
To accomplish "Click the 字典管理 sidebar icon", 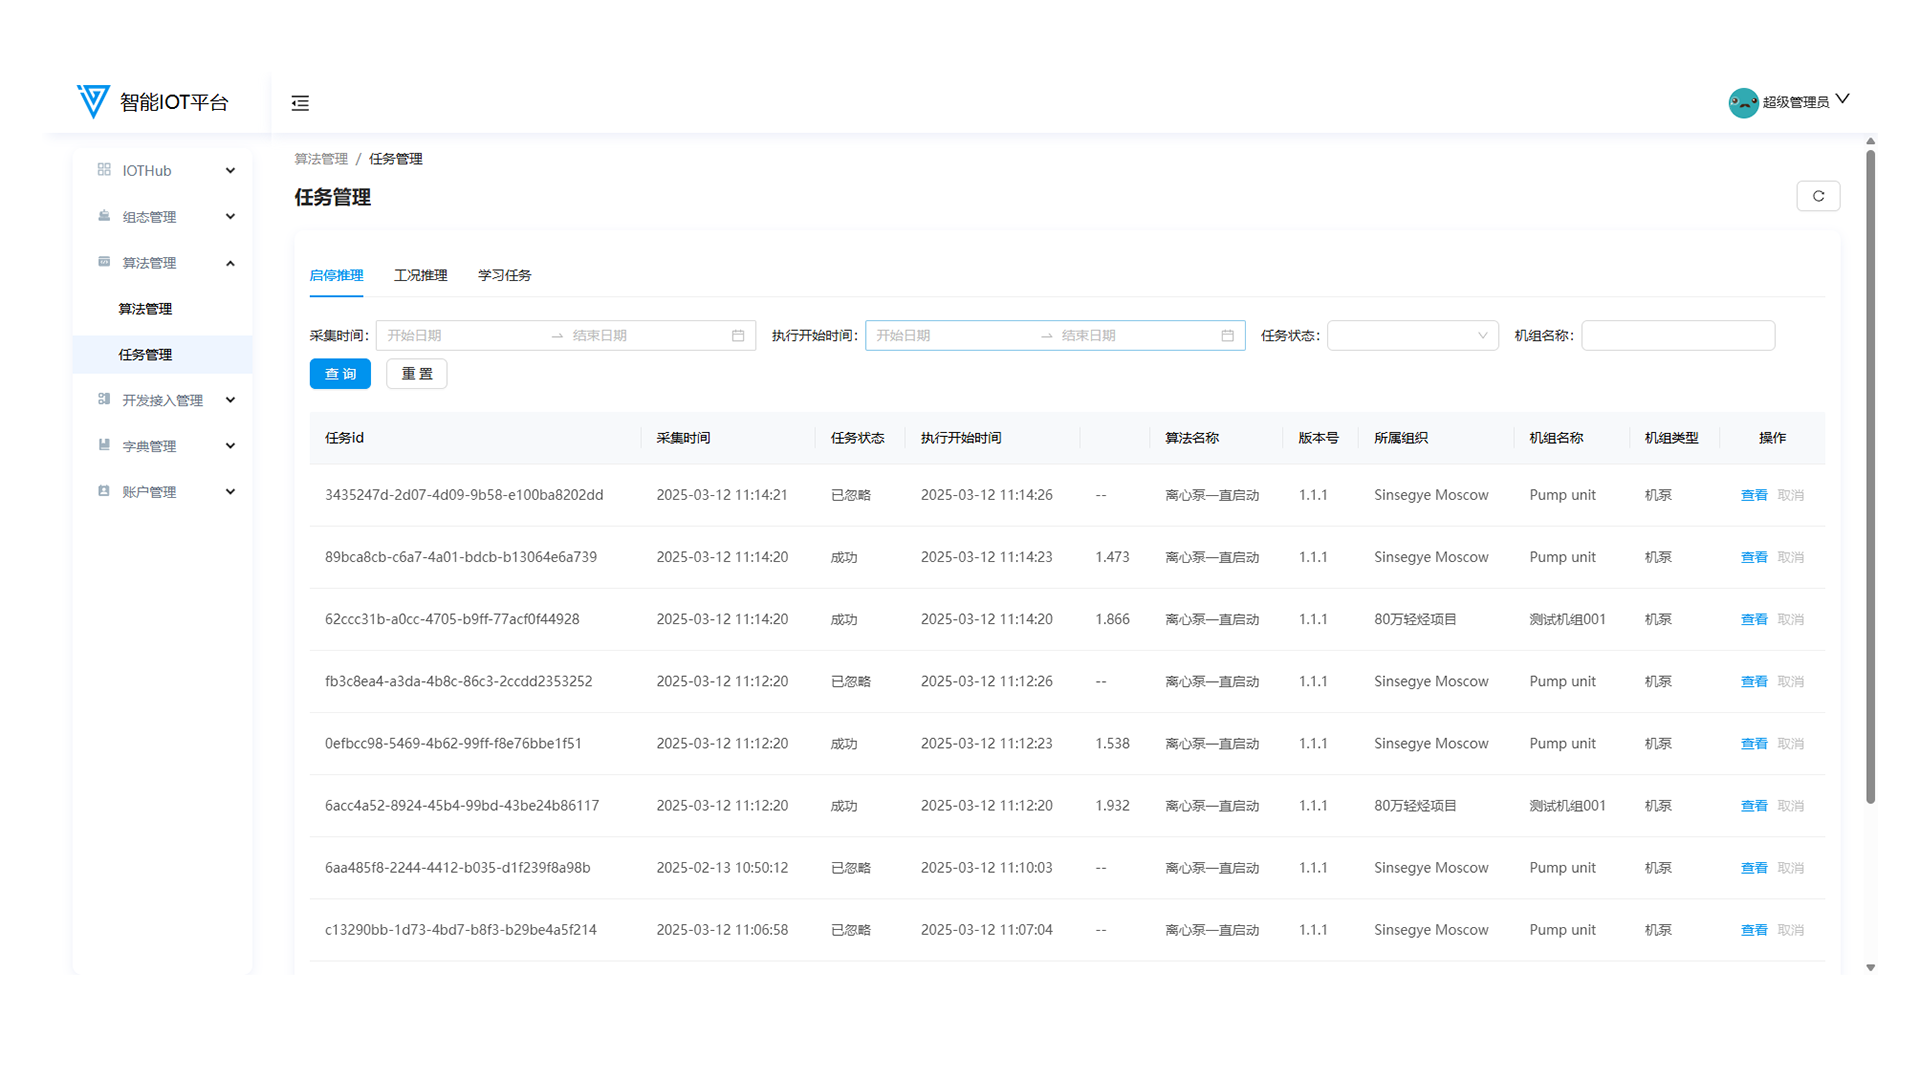I will [x=104, y=445].
